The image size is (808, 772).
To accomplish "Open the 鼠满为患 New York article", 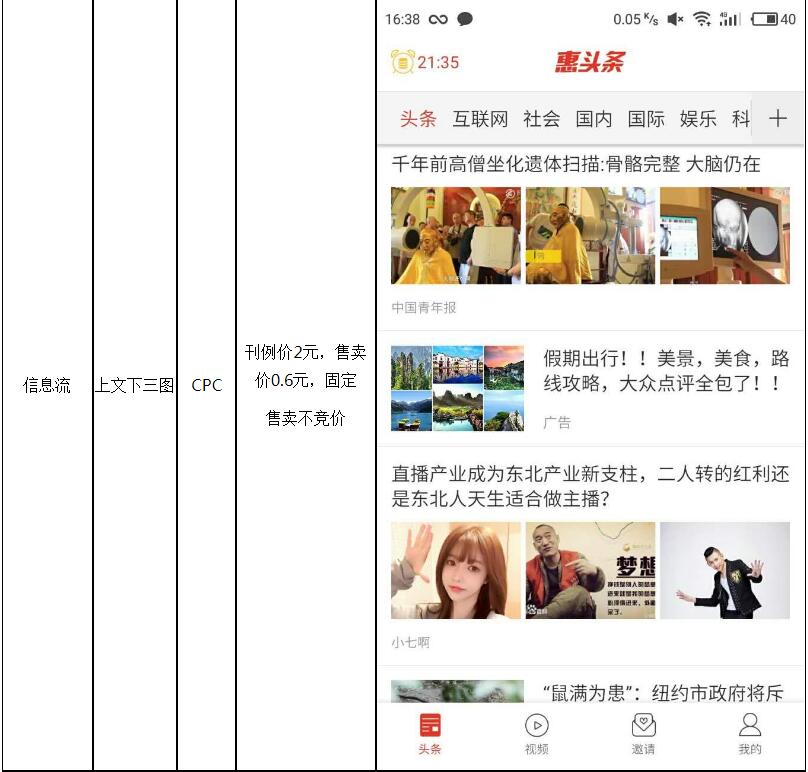I will click(662, 693).
